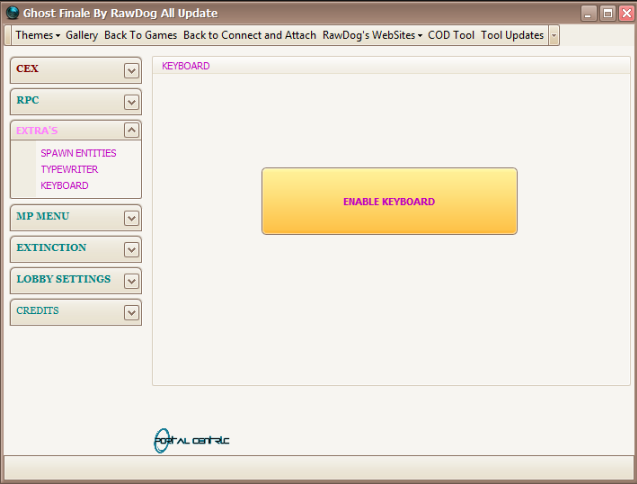Click the LOBBY SETTINGS header label
The width and height of the screenshot is (637, 484).
(x=63, y=279)
